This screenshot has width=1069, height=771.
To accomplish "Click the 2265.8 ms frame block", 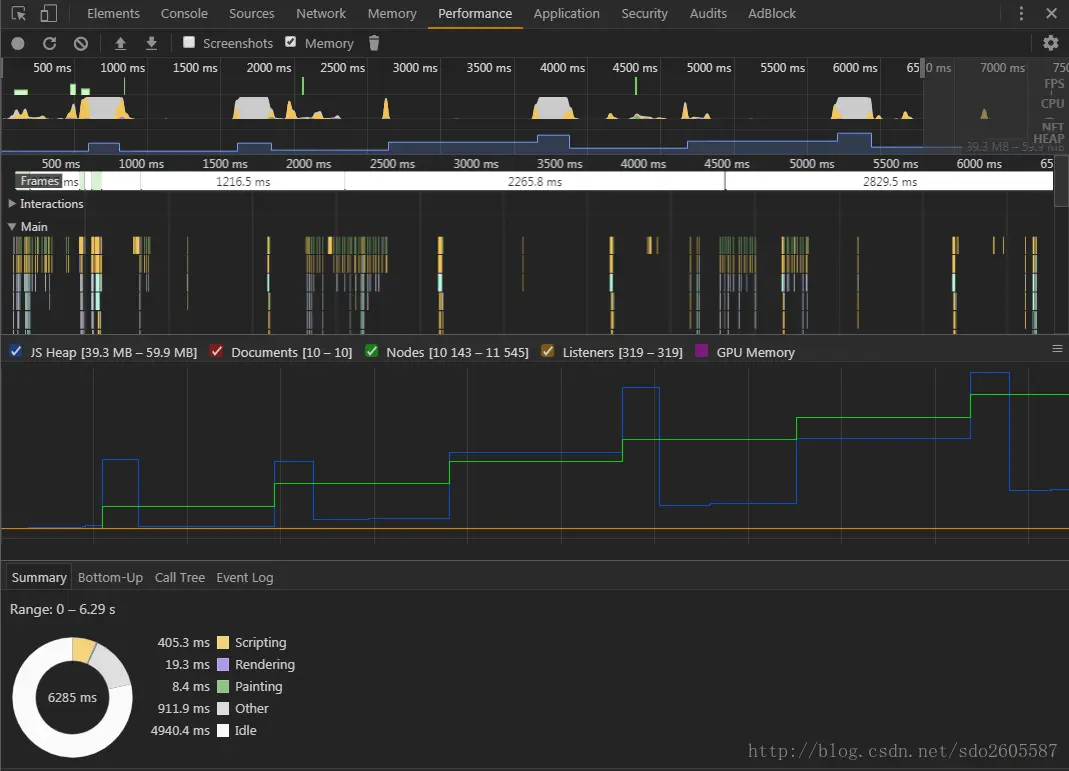I will [x=534, y=182].
